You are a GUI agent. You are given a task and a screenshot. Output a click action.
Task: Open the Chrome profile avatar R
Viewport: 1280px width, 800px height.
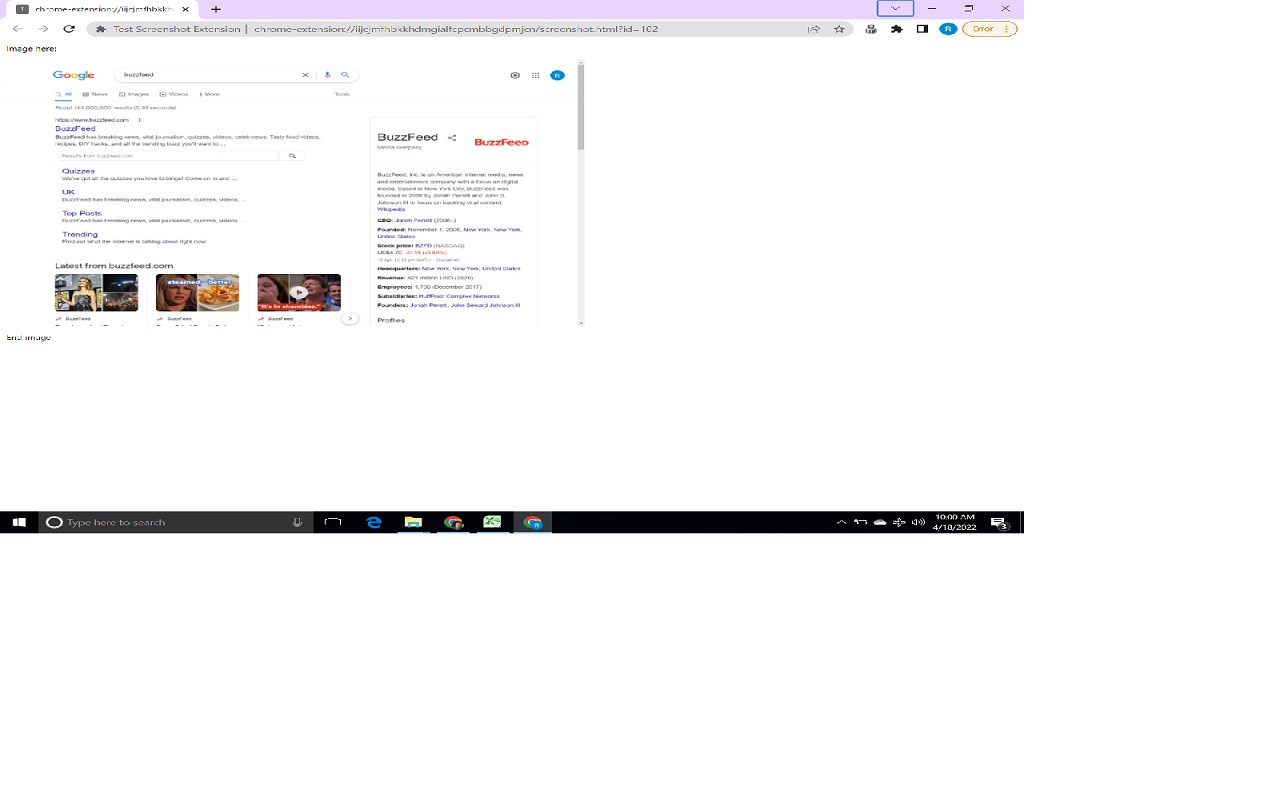pyautogui.click(x=948, y=29)
